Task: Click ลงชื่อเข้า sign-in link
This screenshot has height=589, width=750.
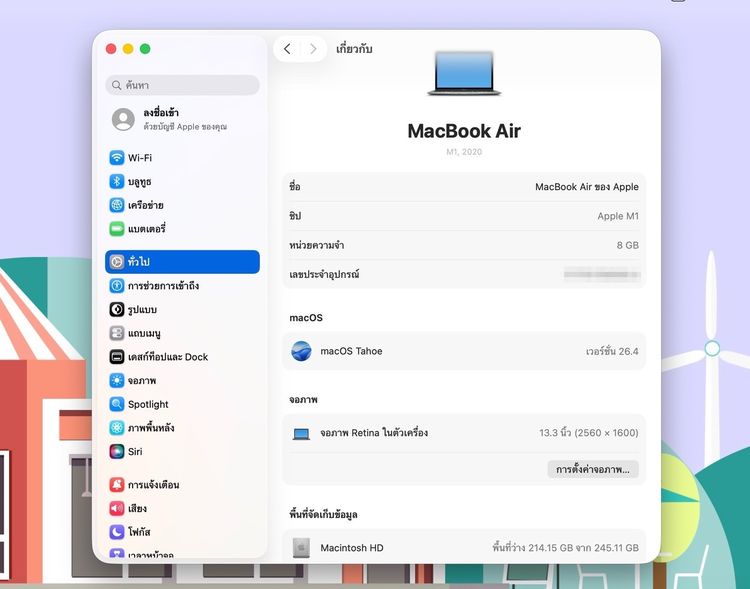Action: [161, 113]
